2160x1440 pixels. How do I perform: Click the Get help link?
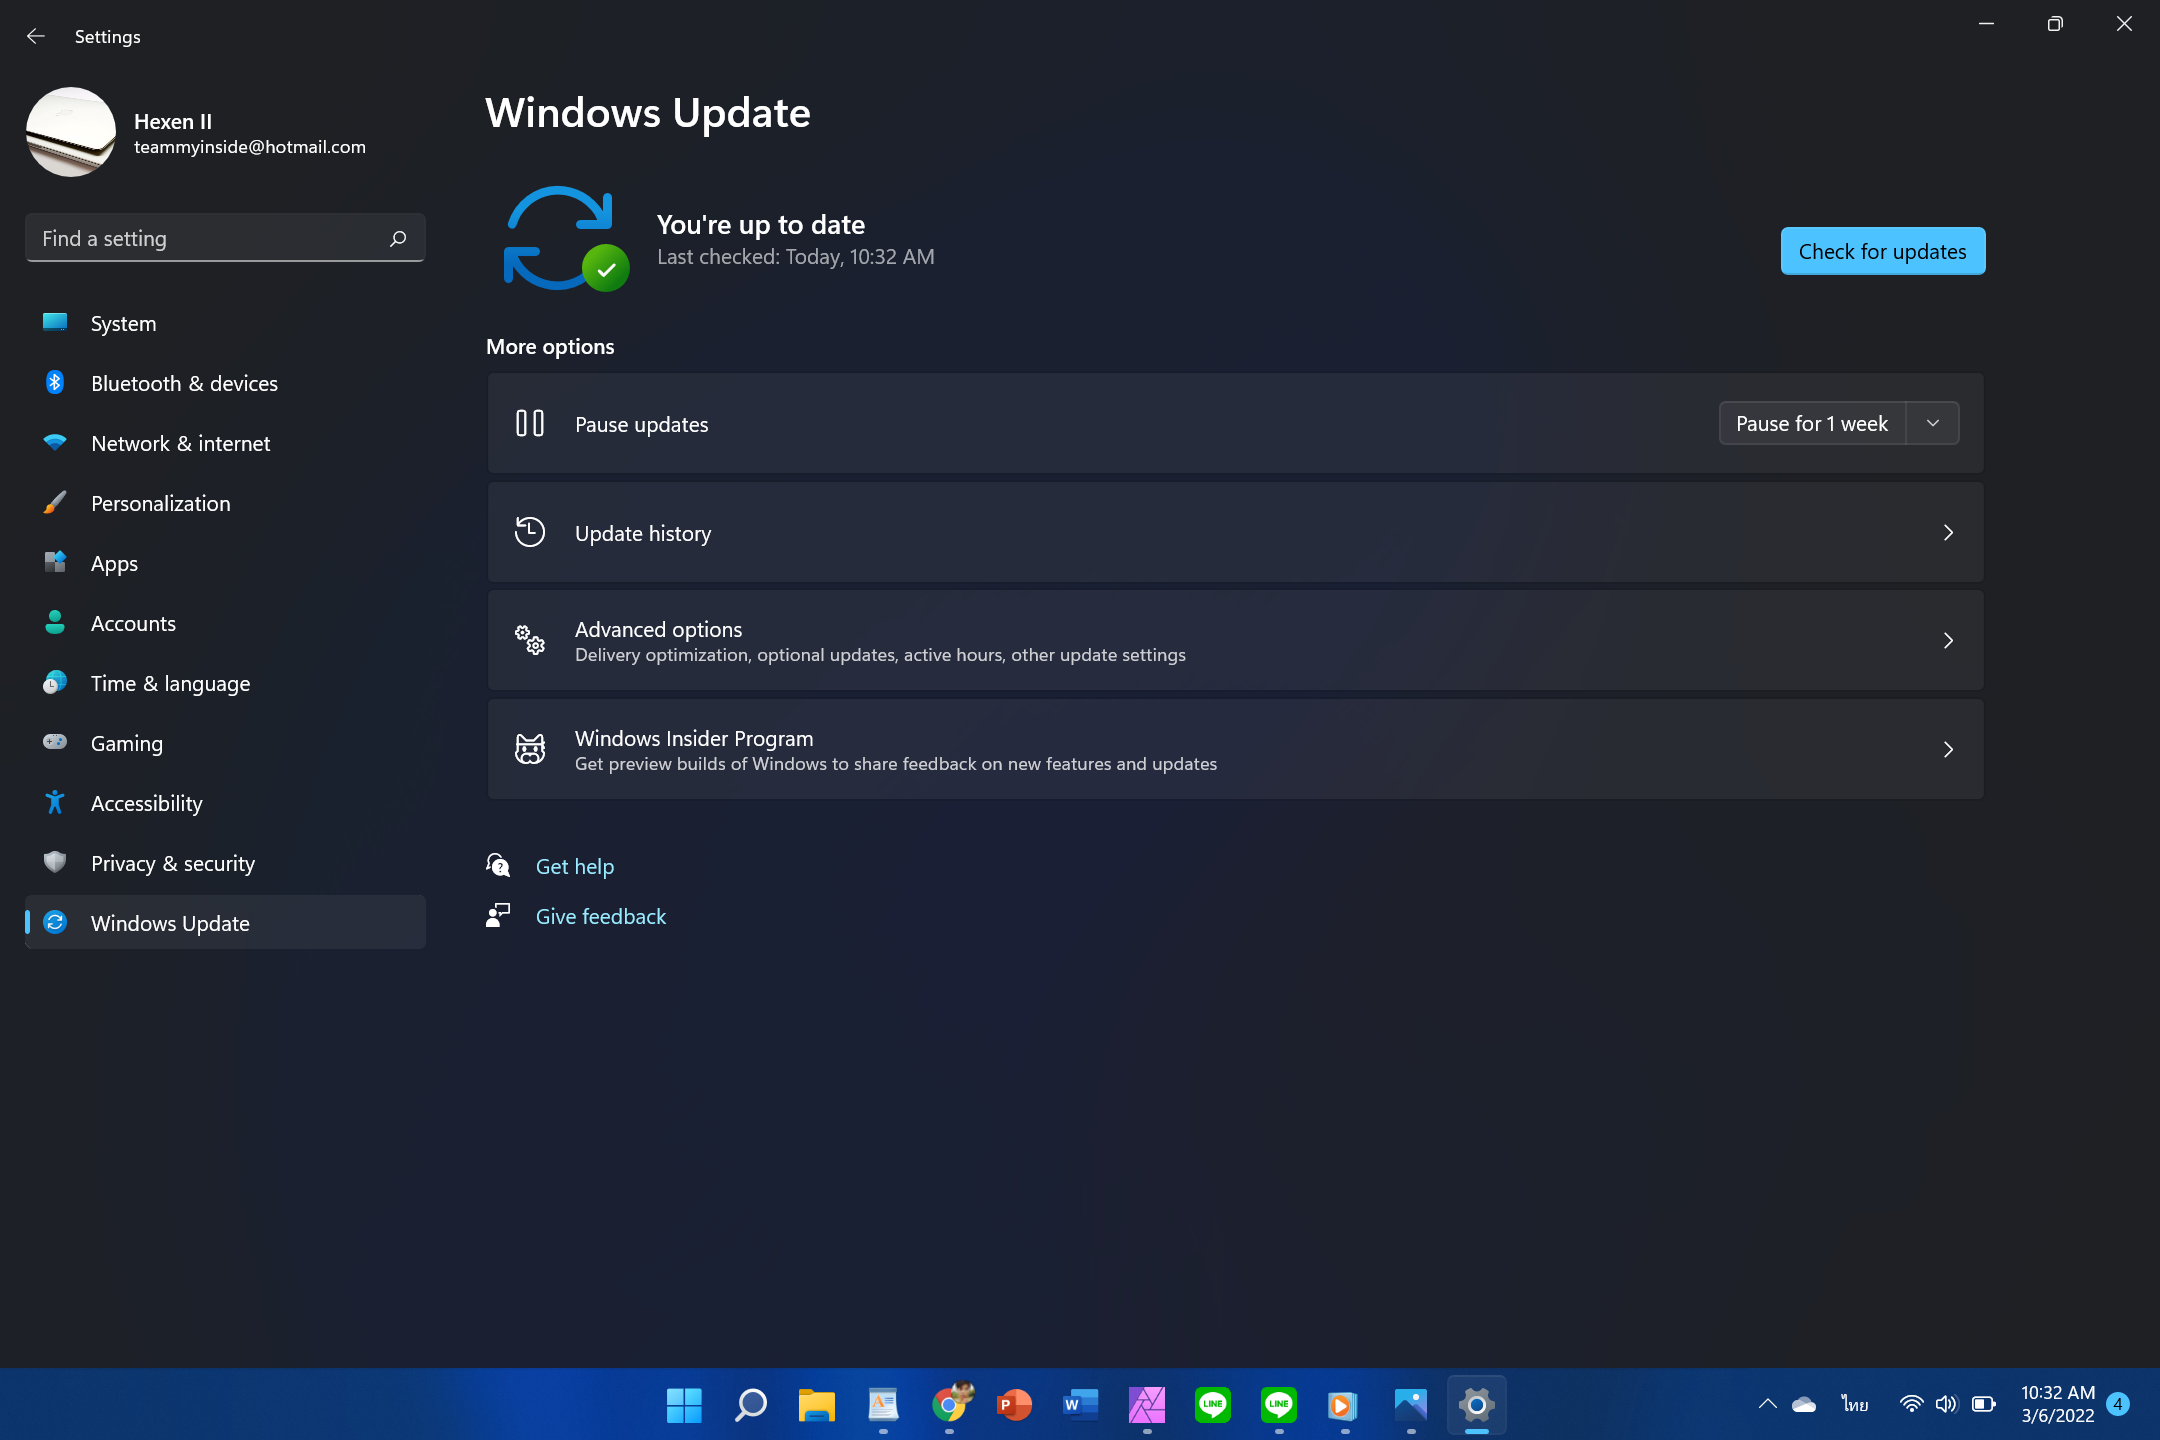point(575,865)
